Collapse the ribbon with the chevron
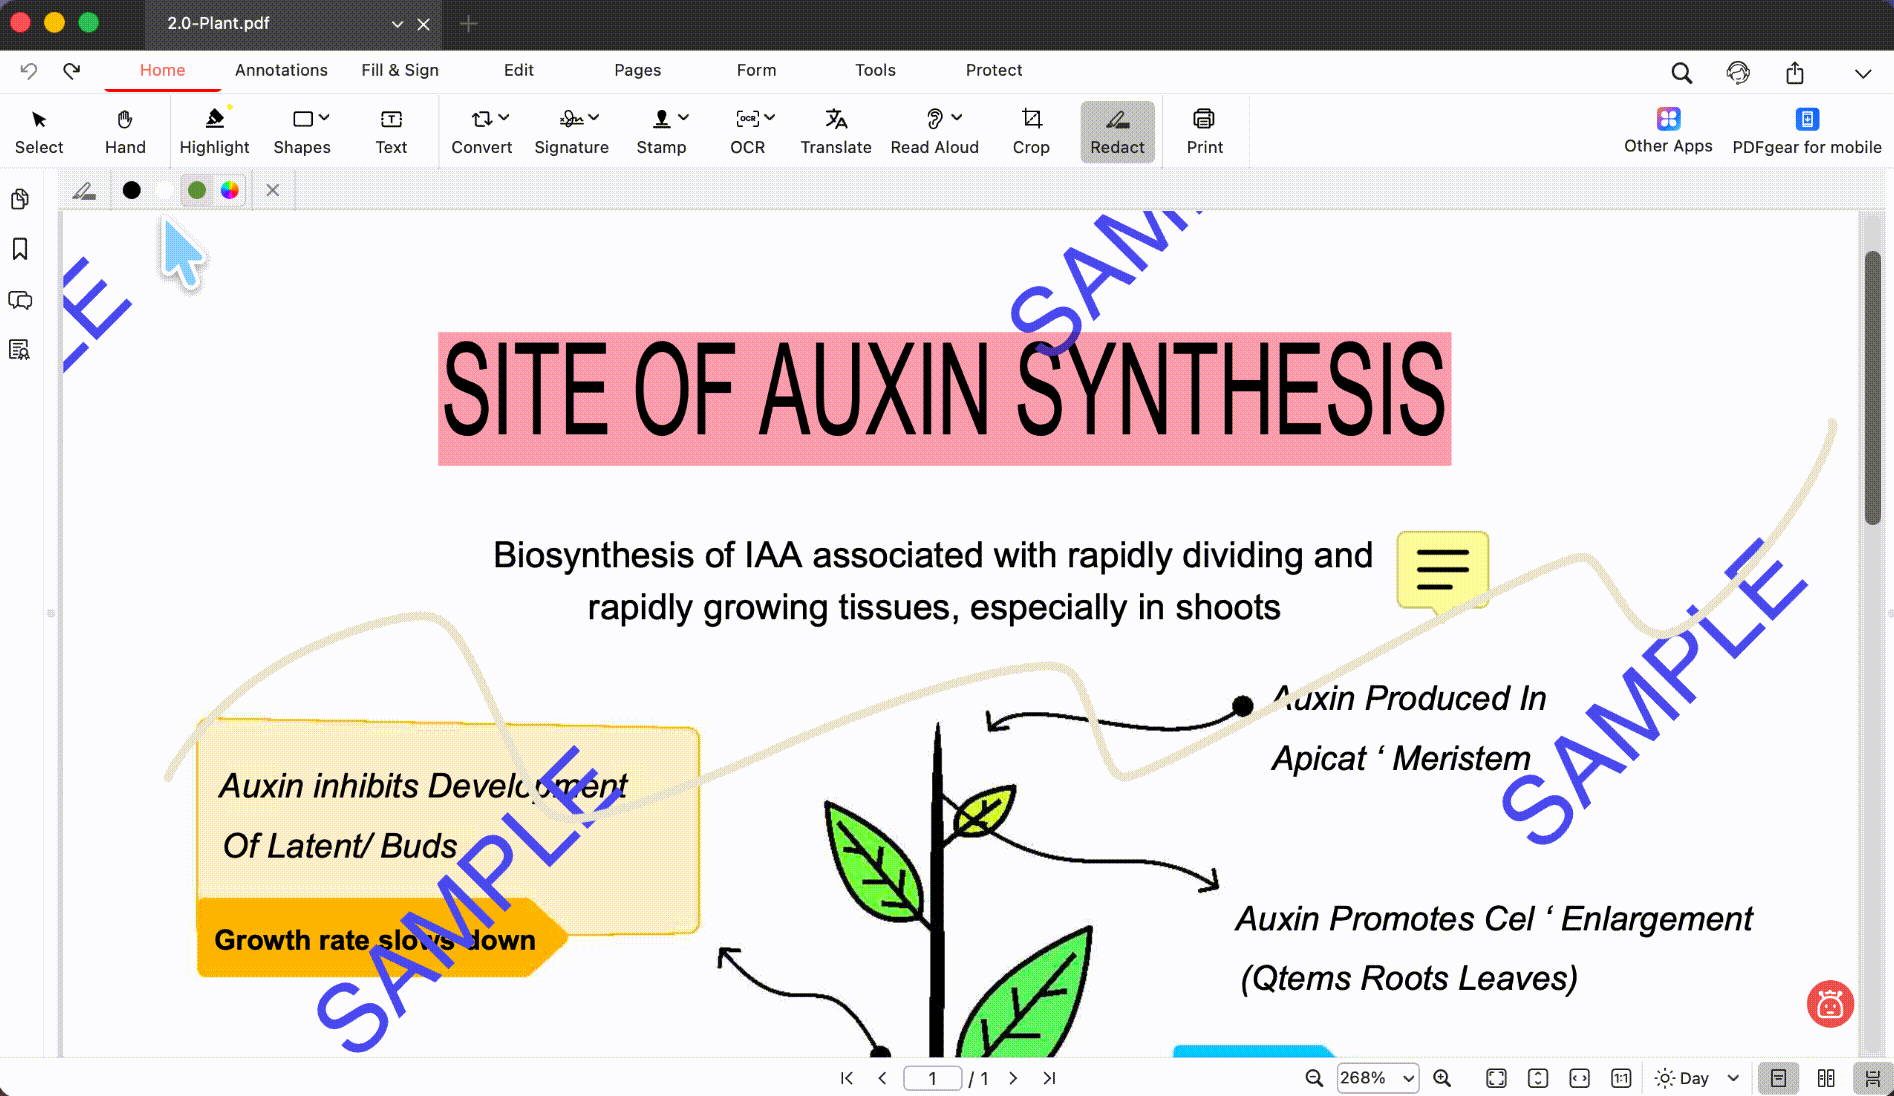Image resolution: width=1894 pixels, height=1096 pixels. click(1862, 74)
